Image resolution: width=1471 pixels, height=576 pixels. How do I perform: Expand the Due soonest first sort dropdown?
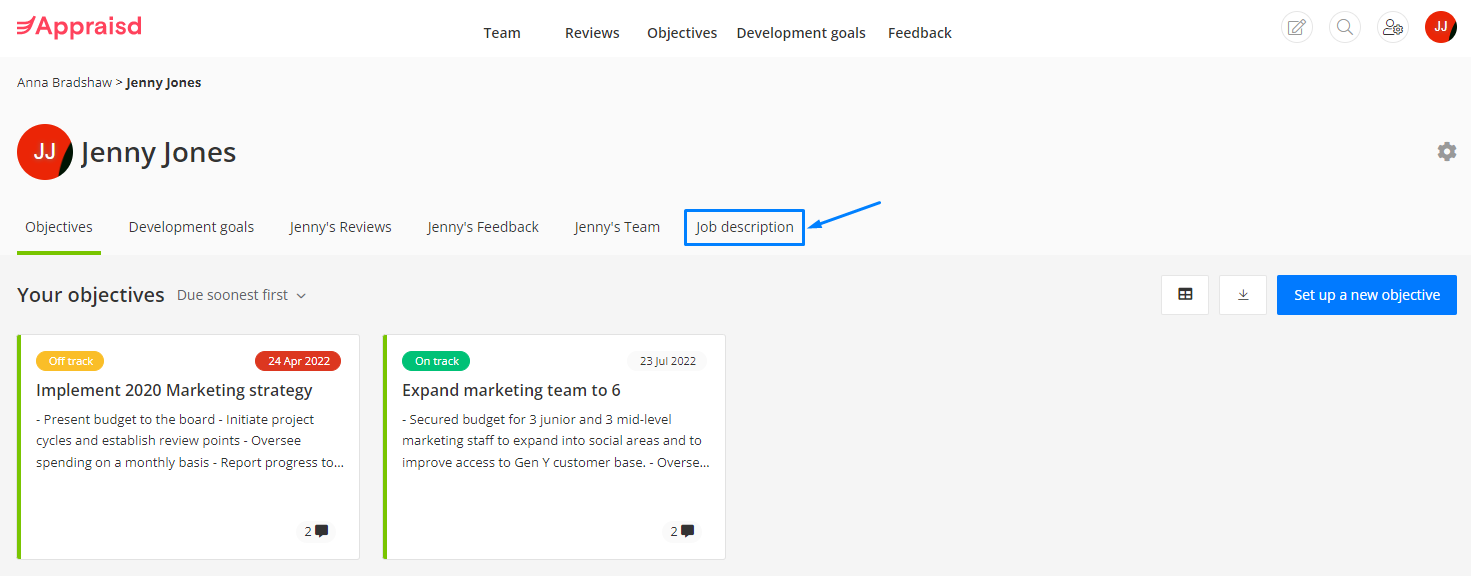pyautogui.click(x=241, y=295)
